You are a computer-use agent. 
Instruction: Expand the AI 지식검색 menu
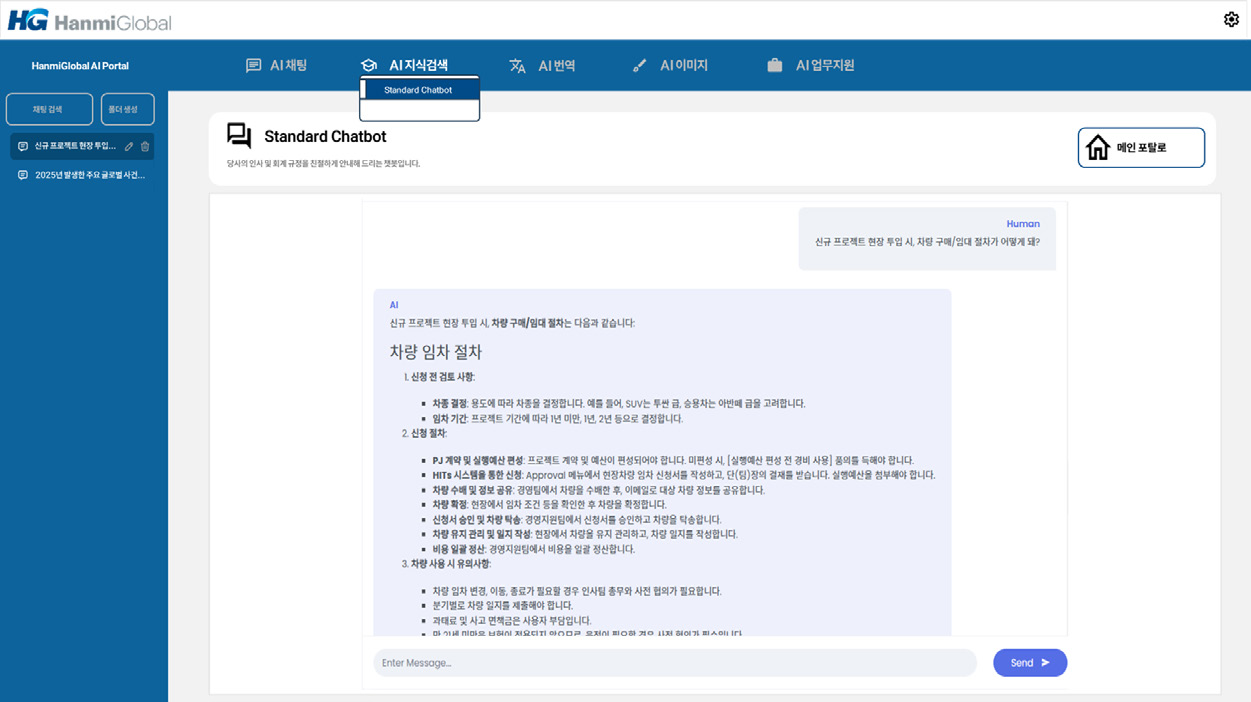(418, 66)
